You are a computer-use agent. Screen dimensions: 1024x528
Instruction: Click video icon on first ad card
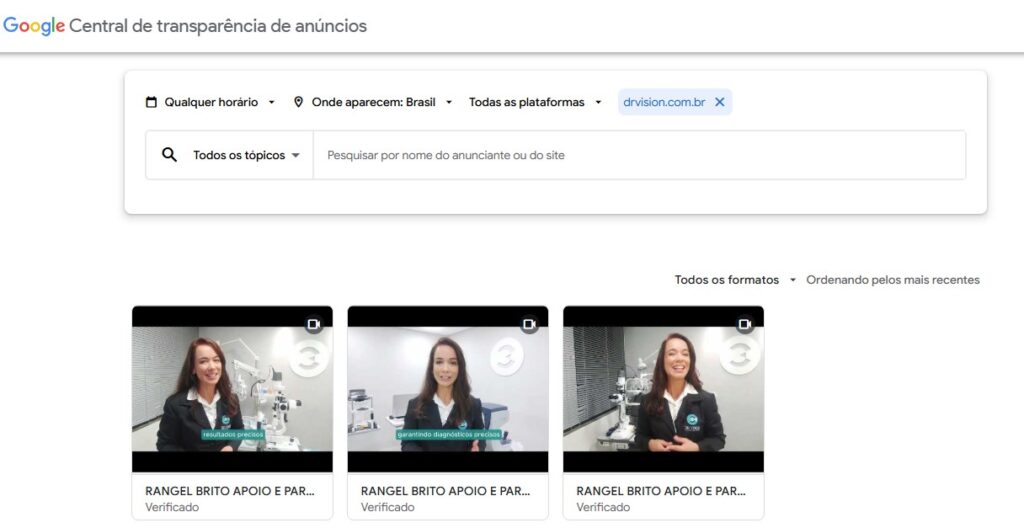314,324
